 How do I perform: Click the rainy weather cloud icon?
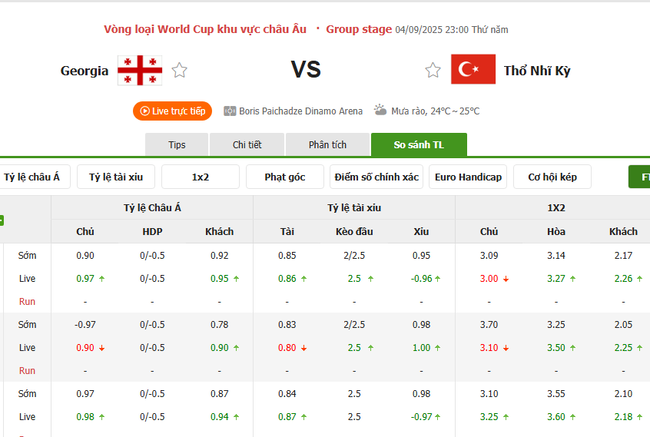coord(381,111)
